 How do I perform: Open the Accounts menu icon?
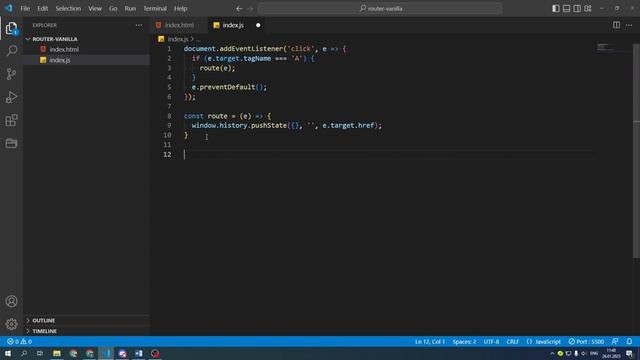click(11, 301)
